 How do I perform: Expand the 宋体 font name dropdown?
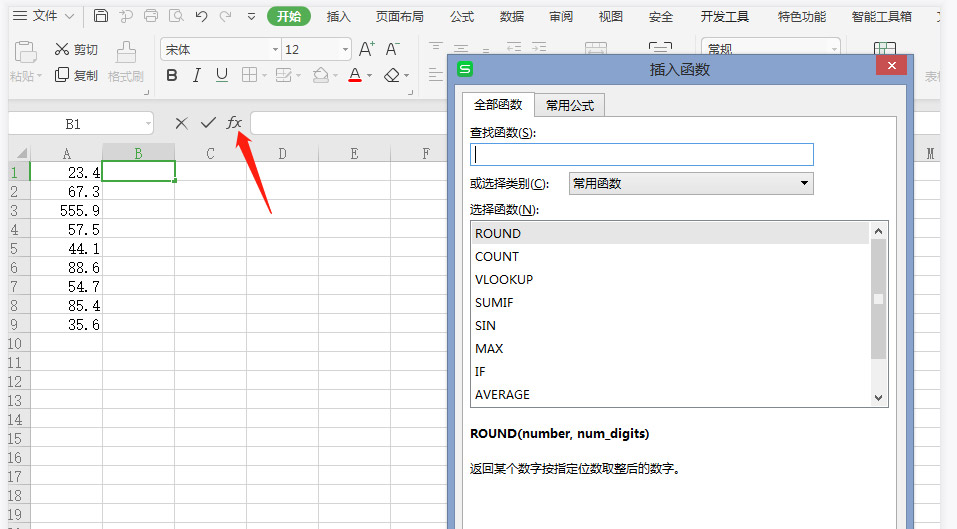[x=275, y=50]
